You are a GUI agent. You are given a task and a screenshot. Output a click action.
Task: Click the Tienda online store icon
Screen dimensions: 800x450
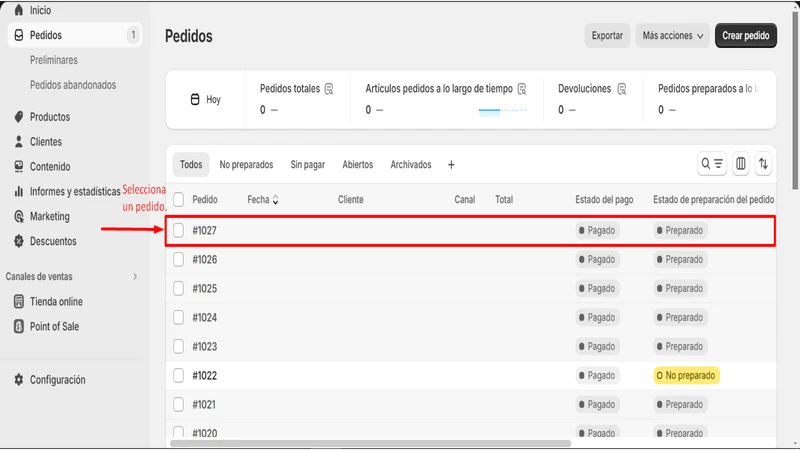tap(19, 302)
